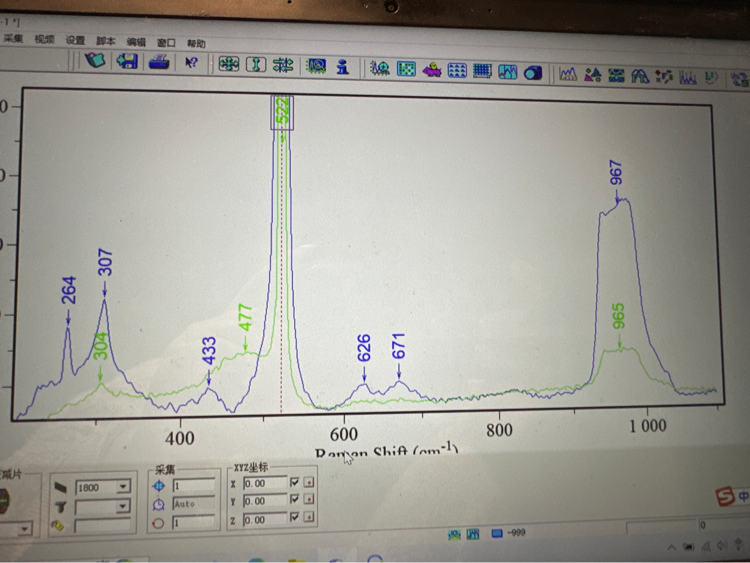Click the green zoom magnifier toolbar icon
The height and width of the screenshot is (563, 750).
pos(316,66)
